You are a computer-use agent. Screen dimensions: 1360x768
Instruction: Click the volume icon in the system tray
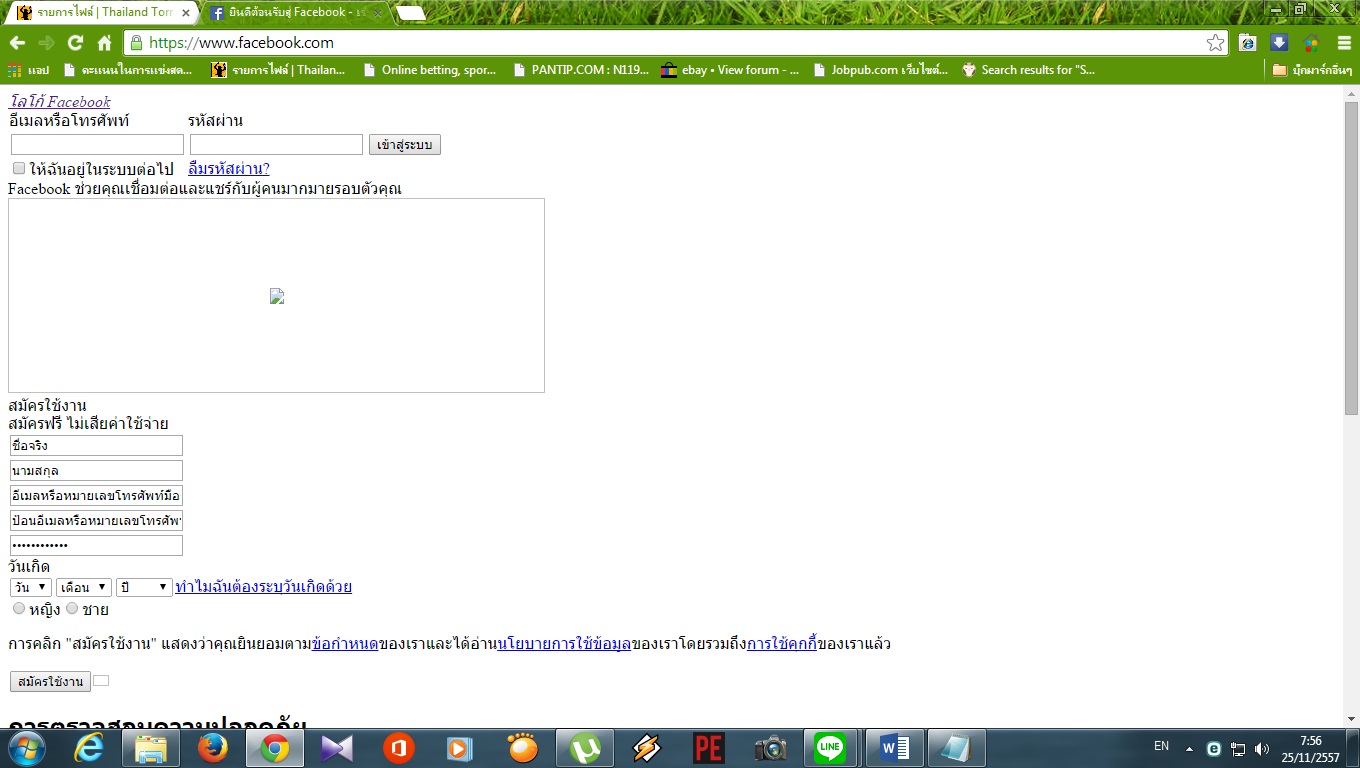[1262, 748]
